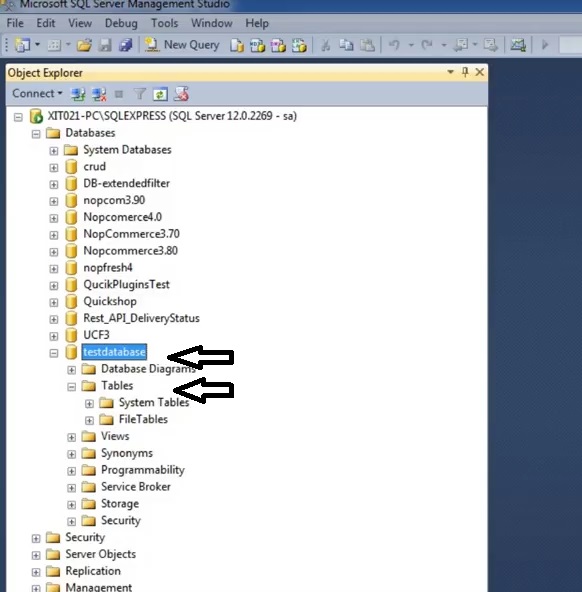Screen dimensions: 582x592
Task: Select the Nopcommerce3.80 database
Action: coord(130,251)
